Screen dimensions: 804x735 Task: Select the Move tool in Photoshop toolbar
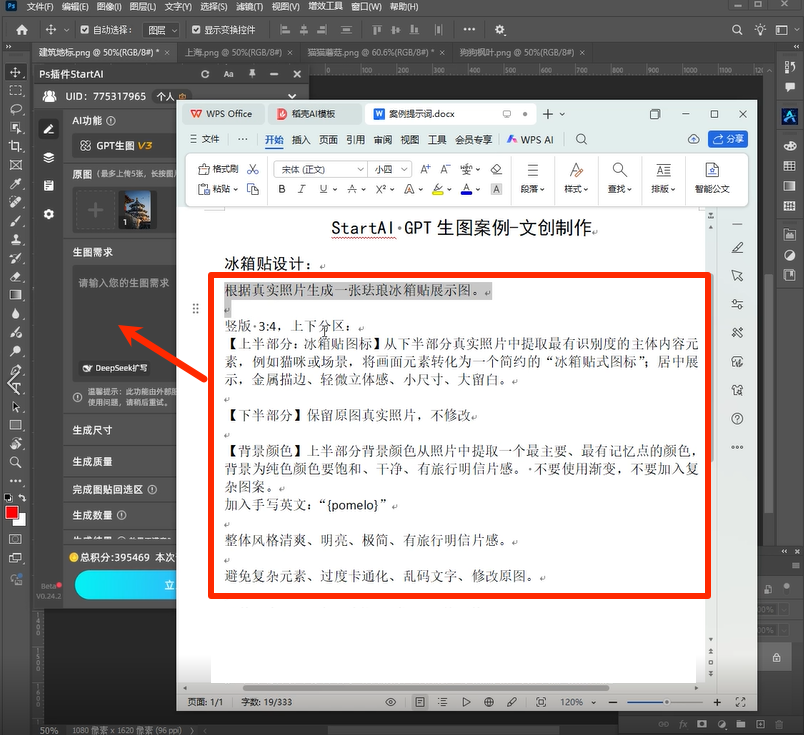(15, 72)
